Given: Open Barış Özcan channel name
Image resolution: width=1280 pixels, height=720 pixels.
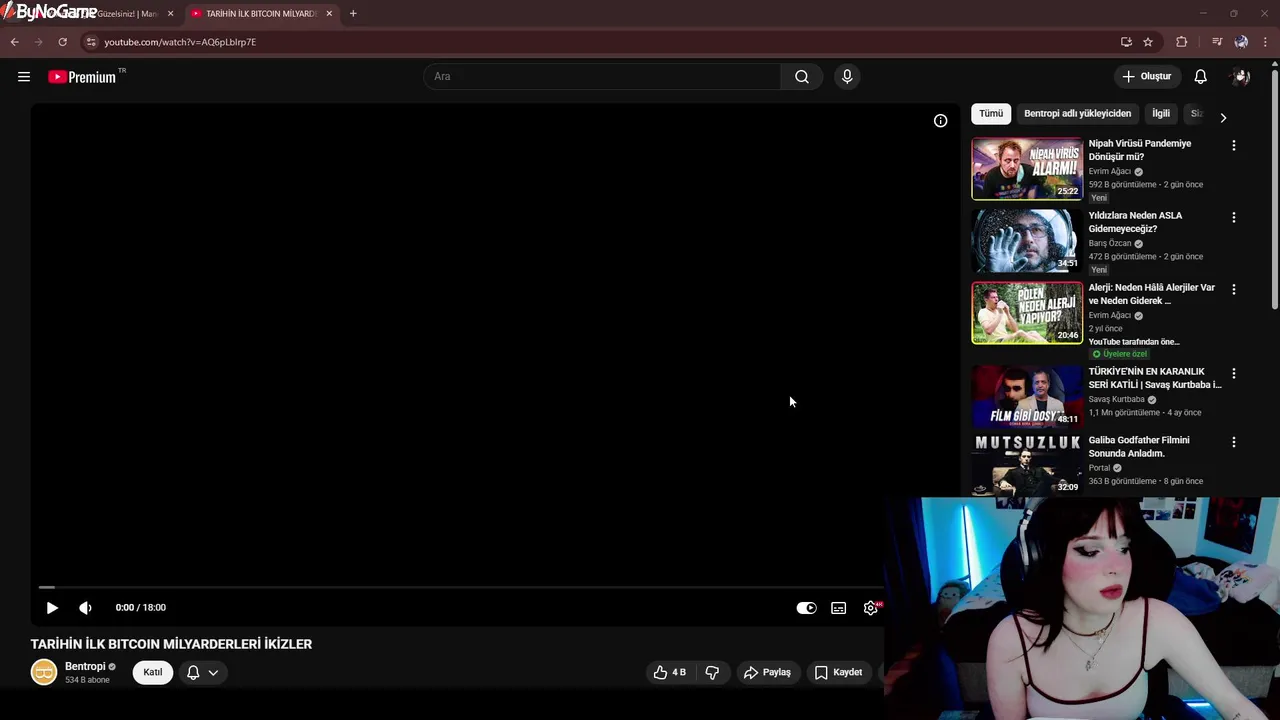Looking at the screenshot, I should pos(1110,244).
